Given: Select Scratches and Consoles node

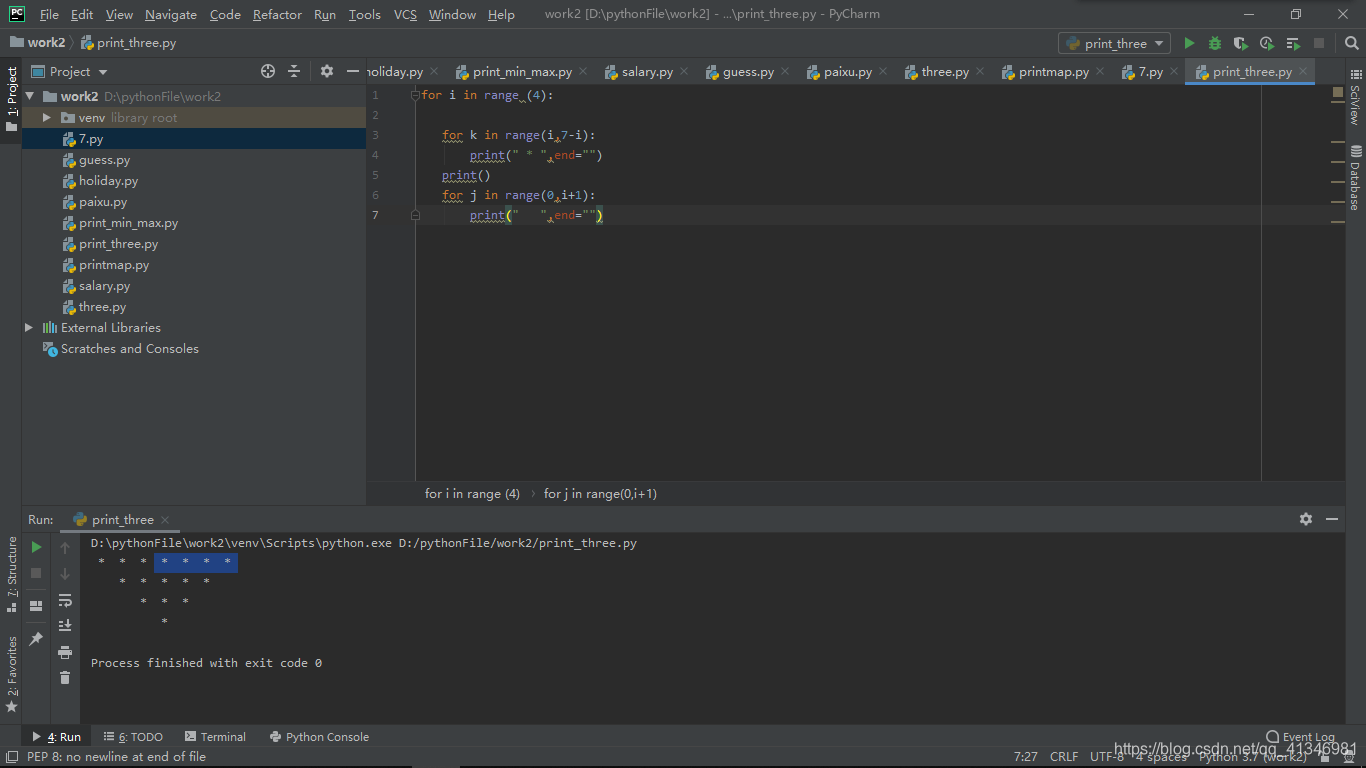Looking at the screenshot, I should click(x=129, y=348).
